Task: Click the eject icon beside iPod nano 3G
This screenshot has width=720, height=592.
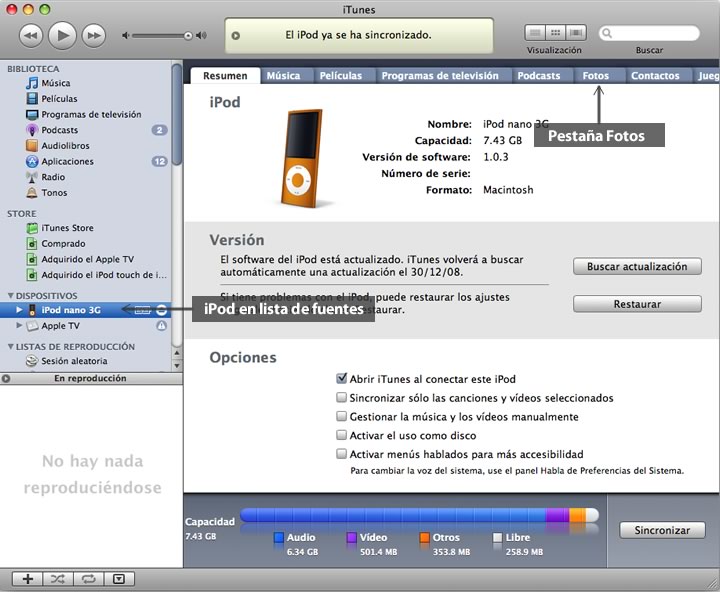Action: click(x=161, y=310)
